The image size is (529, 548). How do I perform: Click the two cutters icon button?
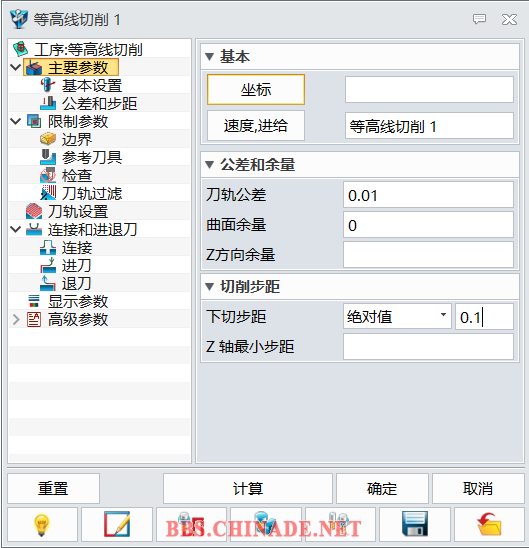340,524
